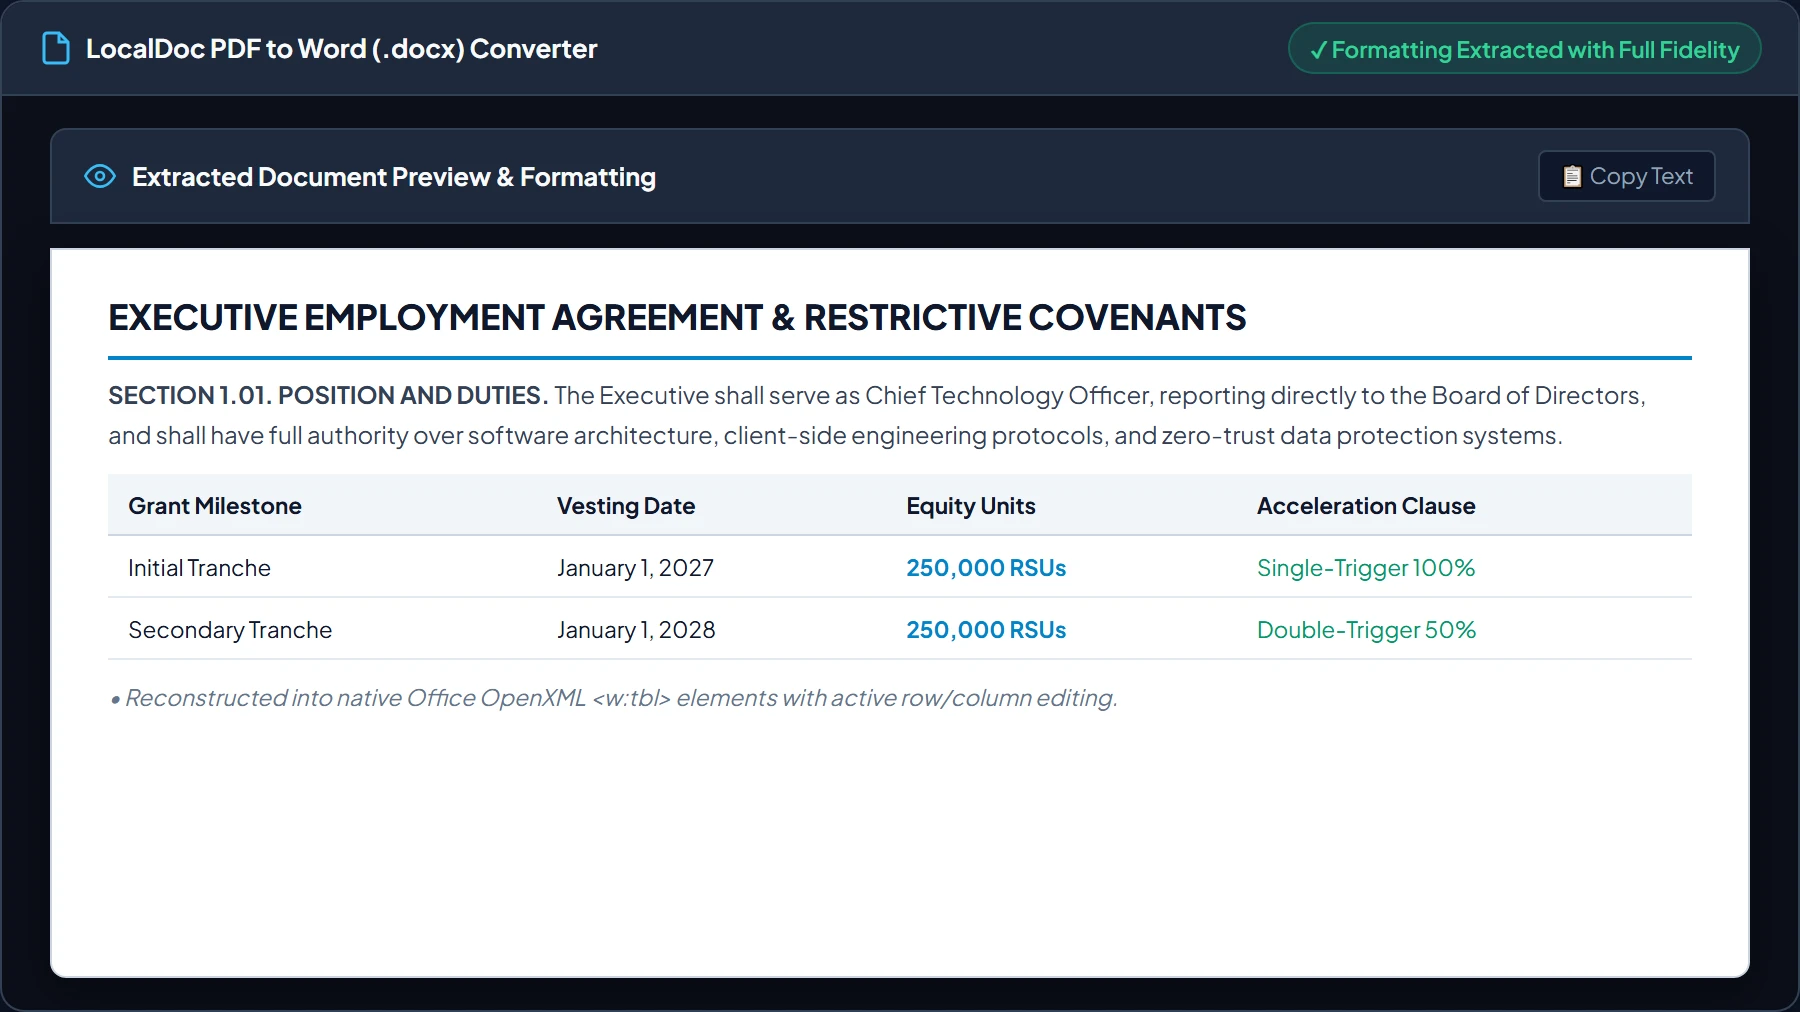1800x1012 pixels.
Task: Click 250,000 RSUs in the Initial Tranche row
Action: 986,568
